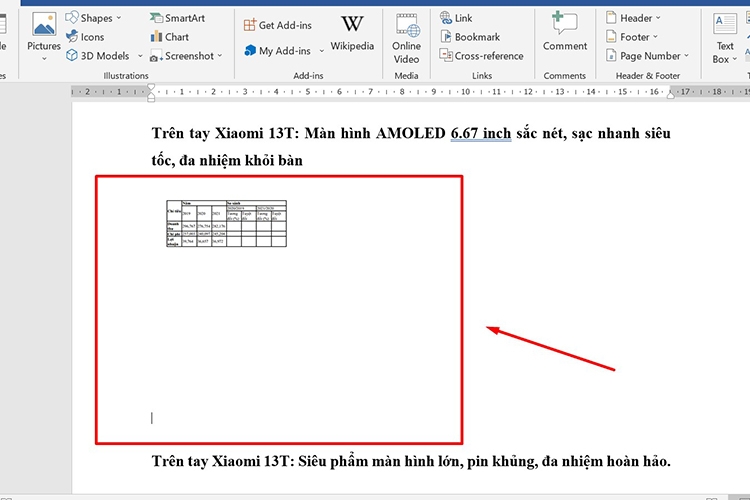Place cursor in heading 'Trên tay Xiaomi 13T: Màn hình AMOLED'
Screen dimensions: 750x500
coord(298,133)
